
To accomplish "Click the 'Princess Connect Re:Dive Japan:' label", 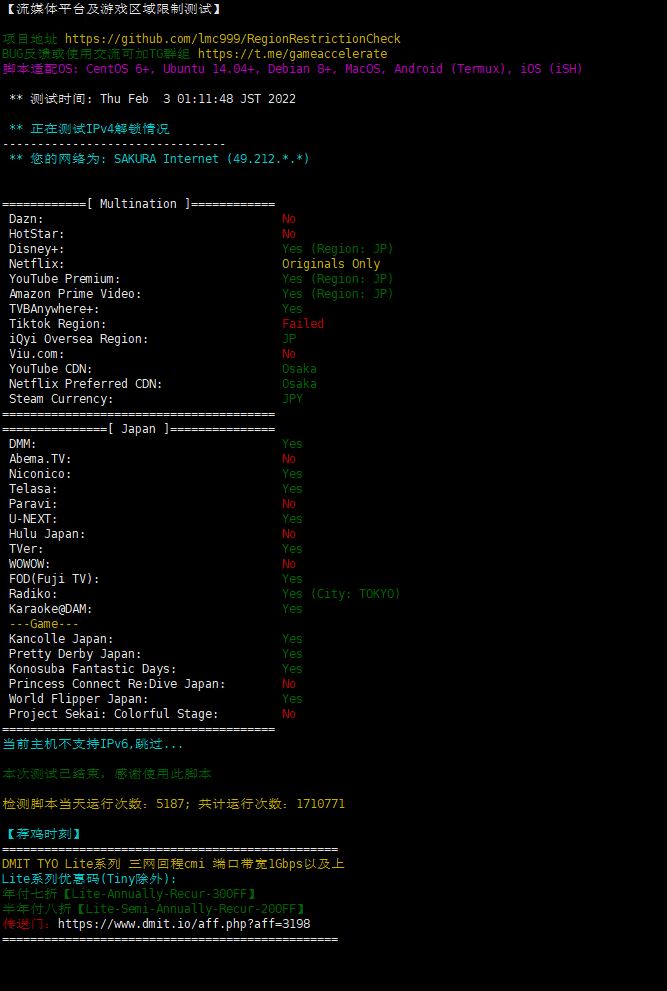I will coord(117,684).
